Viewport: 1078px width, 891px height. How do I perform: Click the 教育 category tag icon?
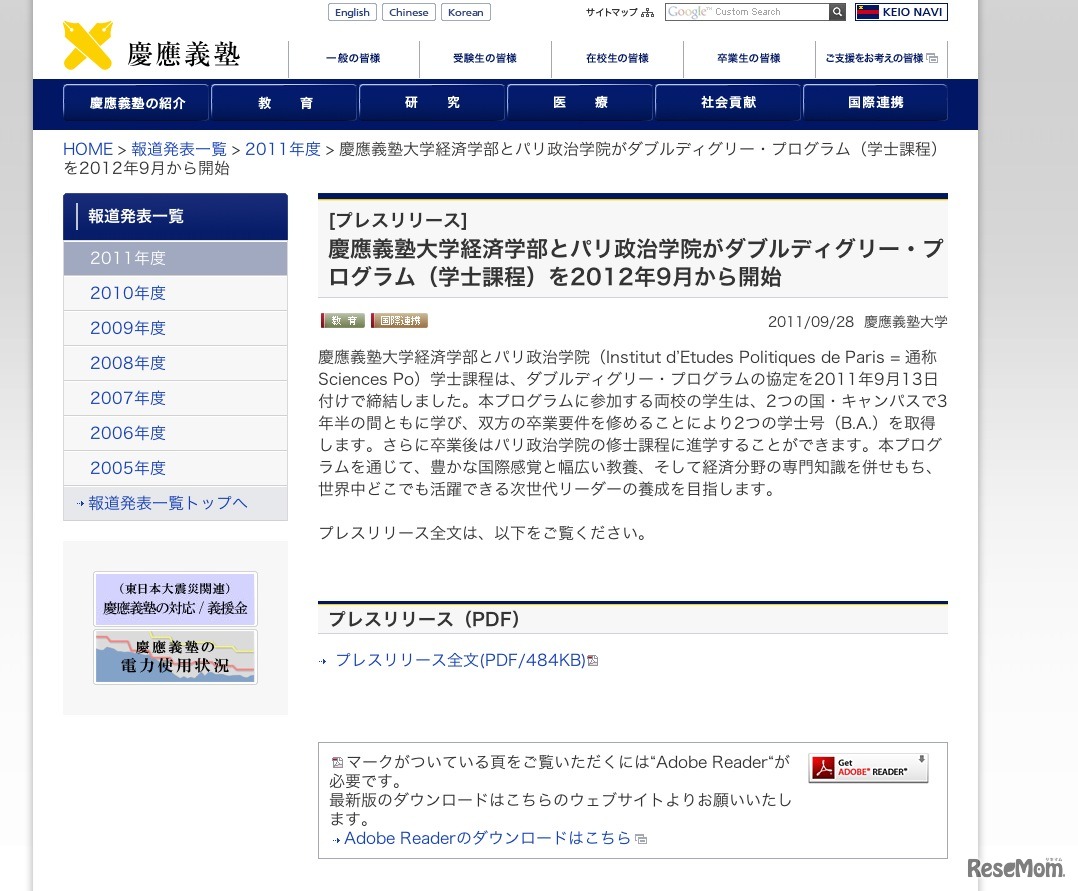[x=342, y=320]
